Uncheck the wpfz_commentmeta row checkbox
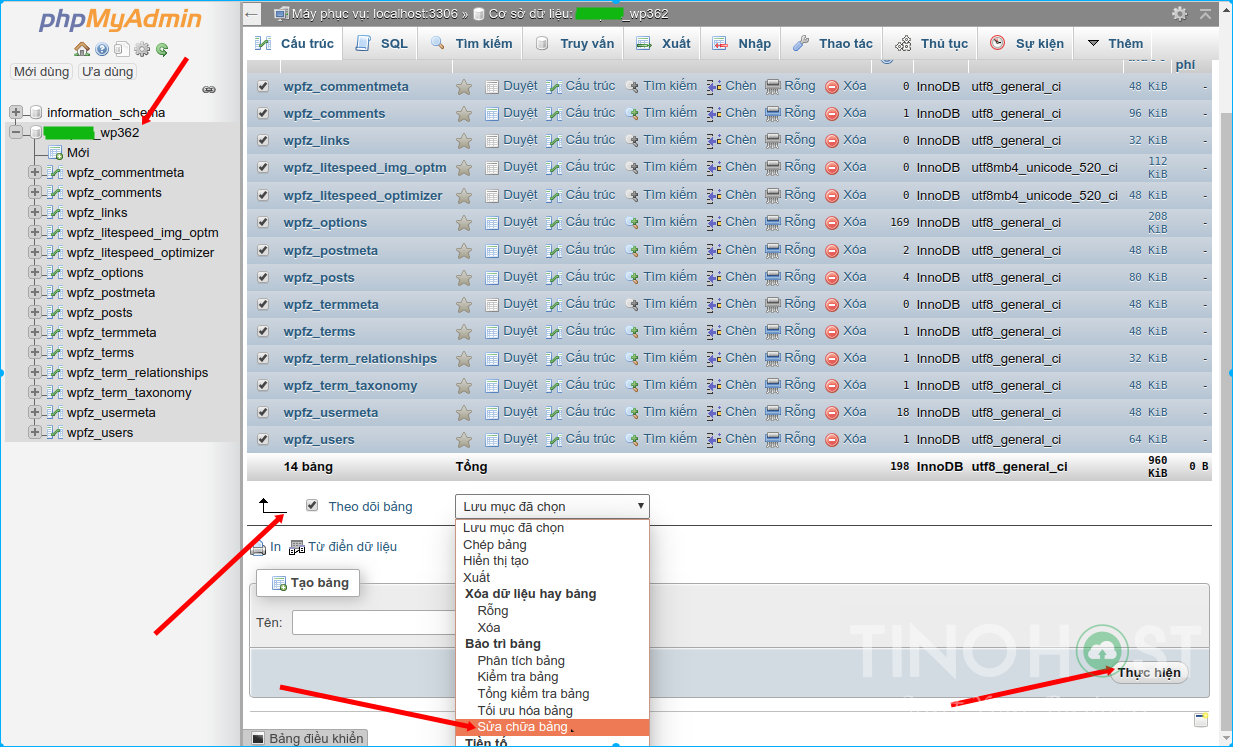1233x747 pixels. [263, 87]
